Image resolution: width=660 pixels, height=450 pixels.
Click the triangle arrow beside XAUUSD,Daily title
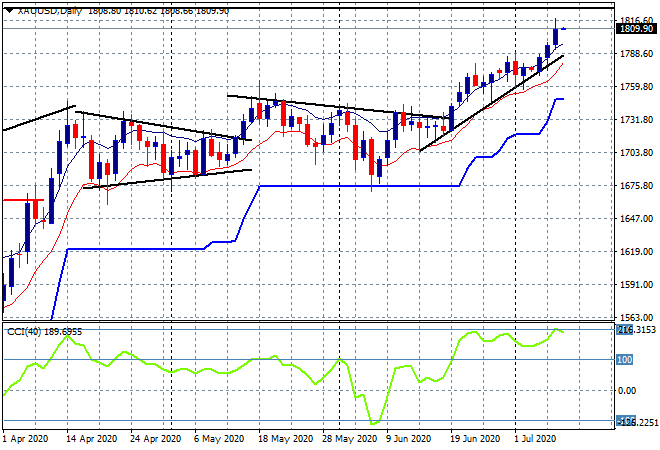tap(9, 11)
